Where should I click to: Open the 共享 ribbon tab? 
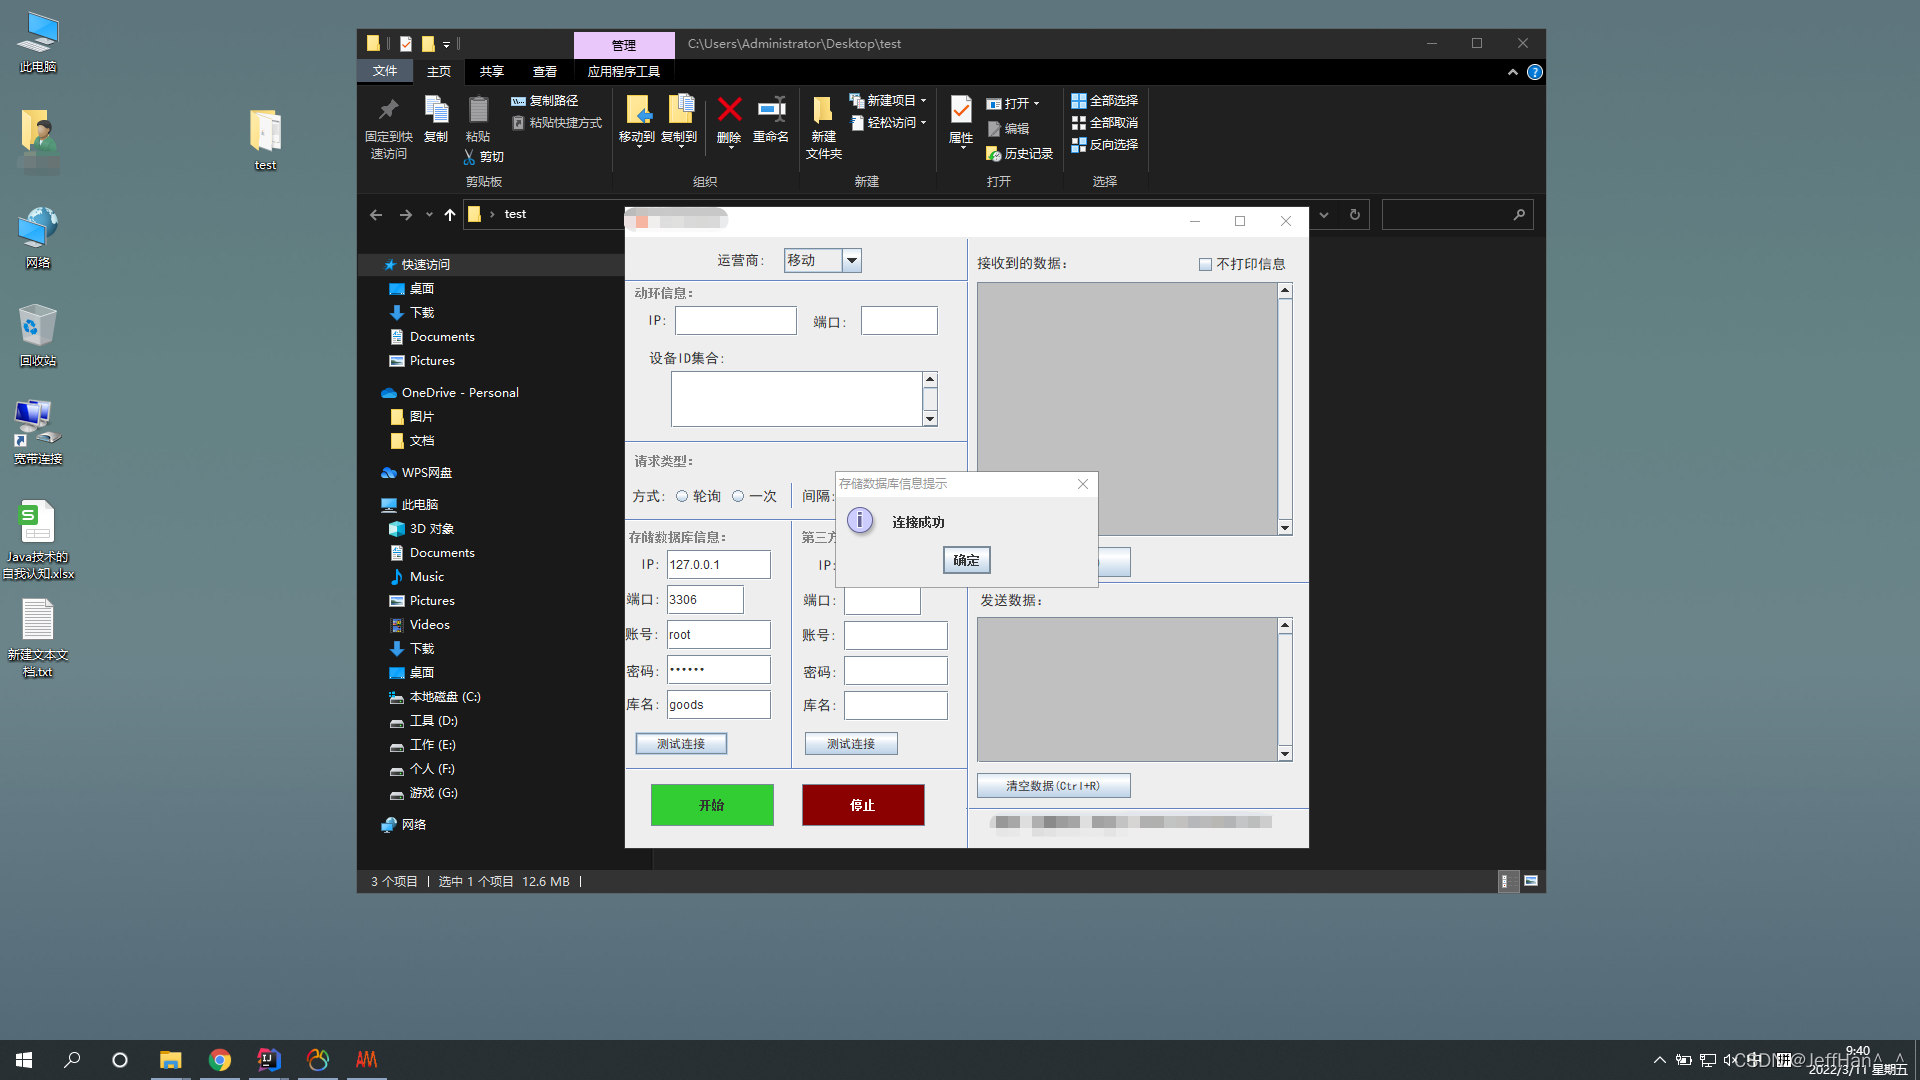pos(491,72)
